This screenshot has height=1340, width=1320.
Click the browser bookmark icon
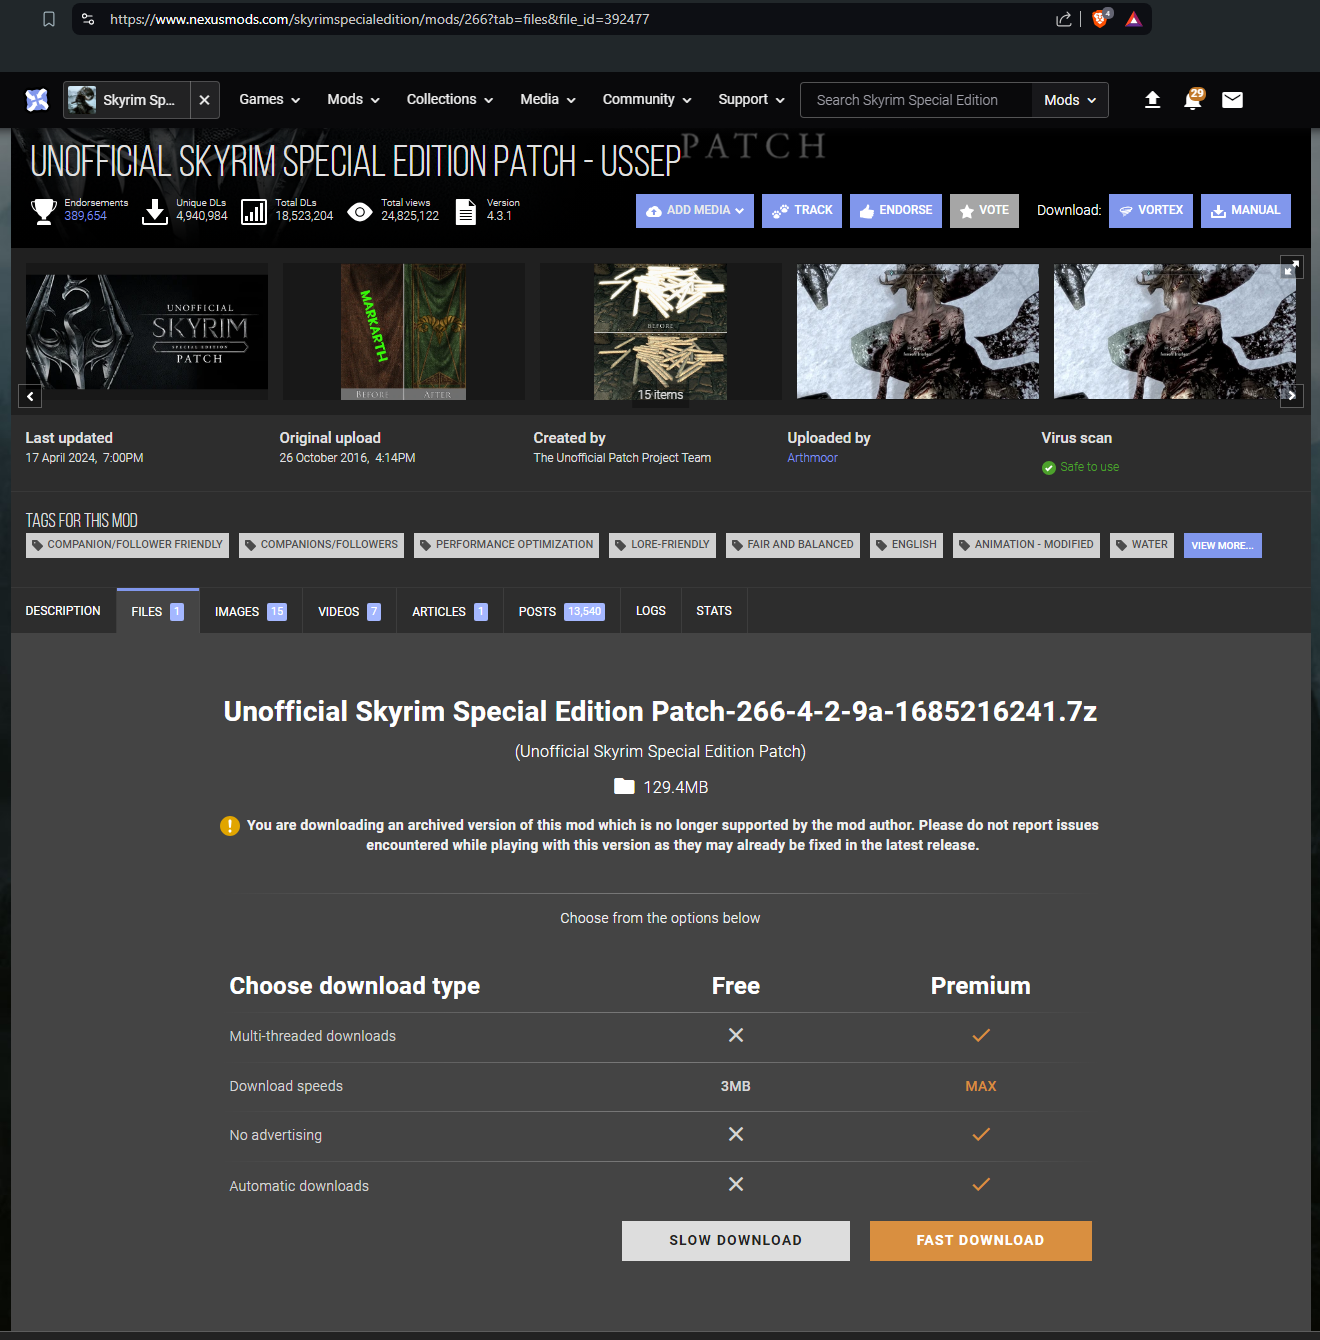[x=48, y=19]
